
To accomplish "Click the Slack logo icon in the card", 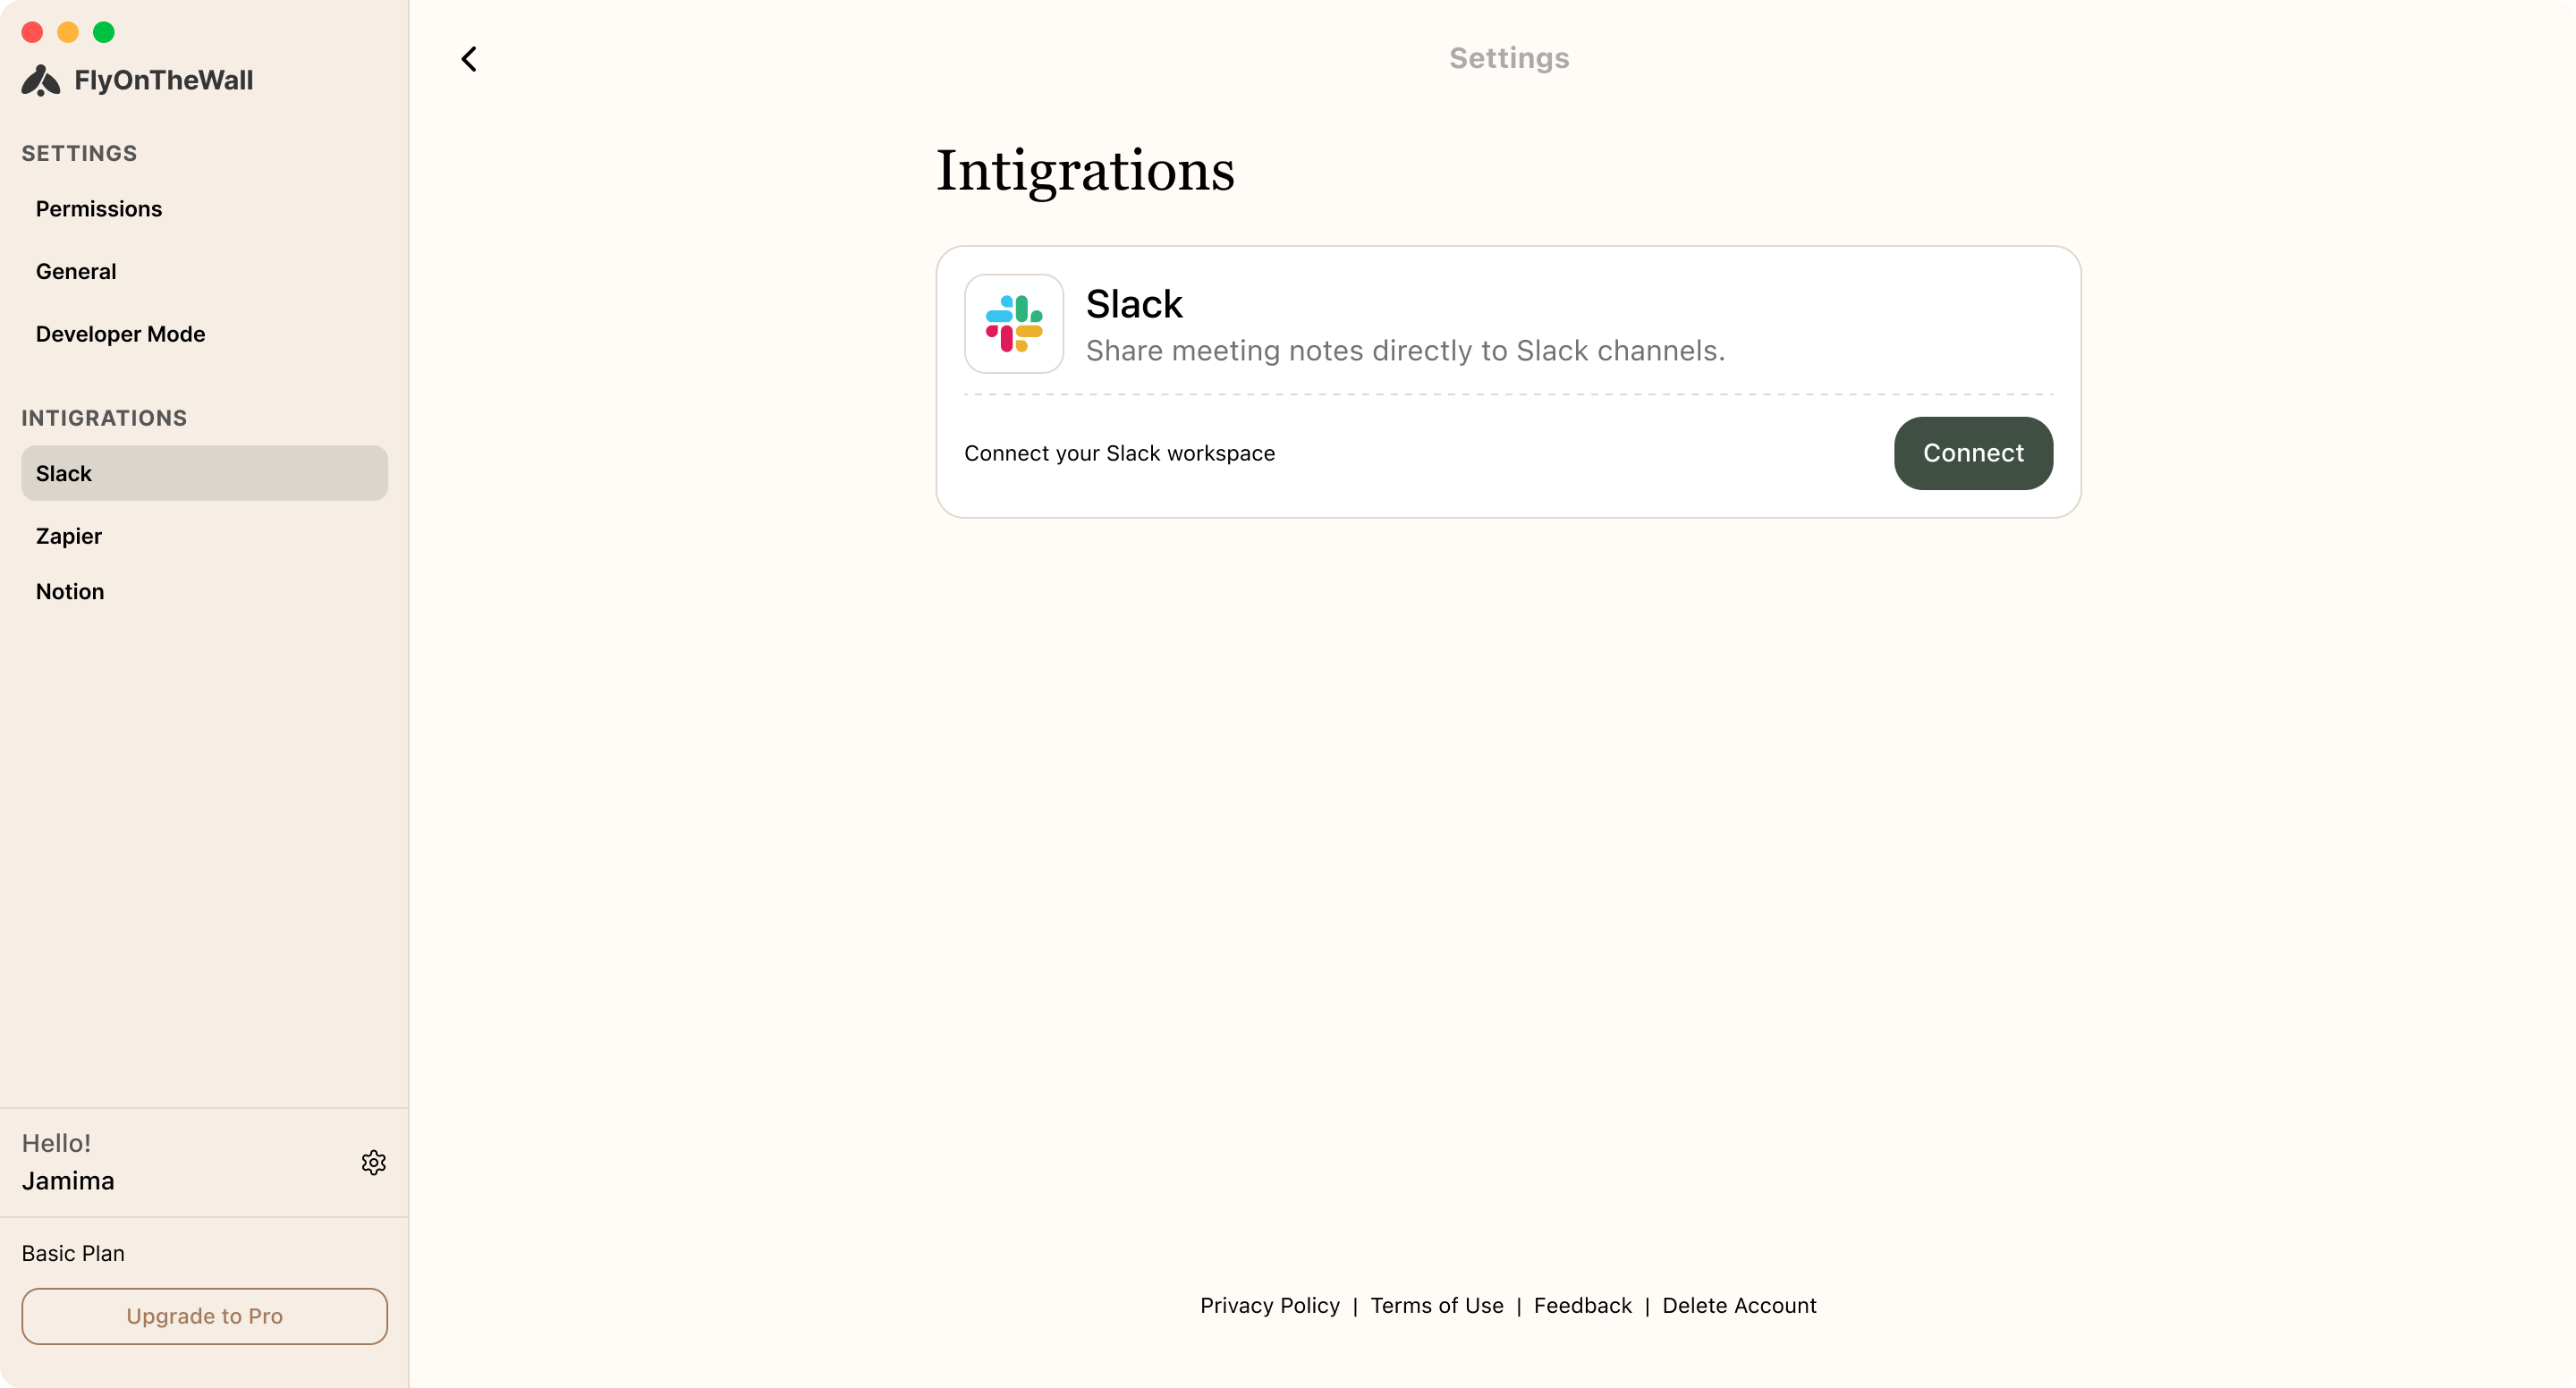I will 1013,324.
